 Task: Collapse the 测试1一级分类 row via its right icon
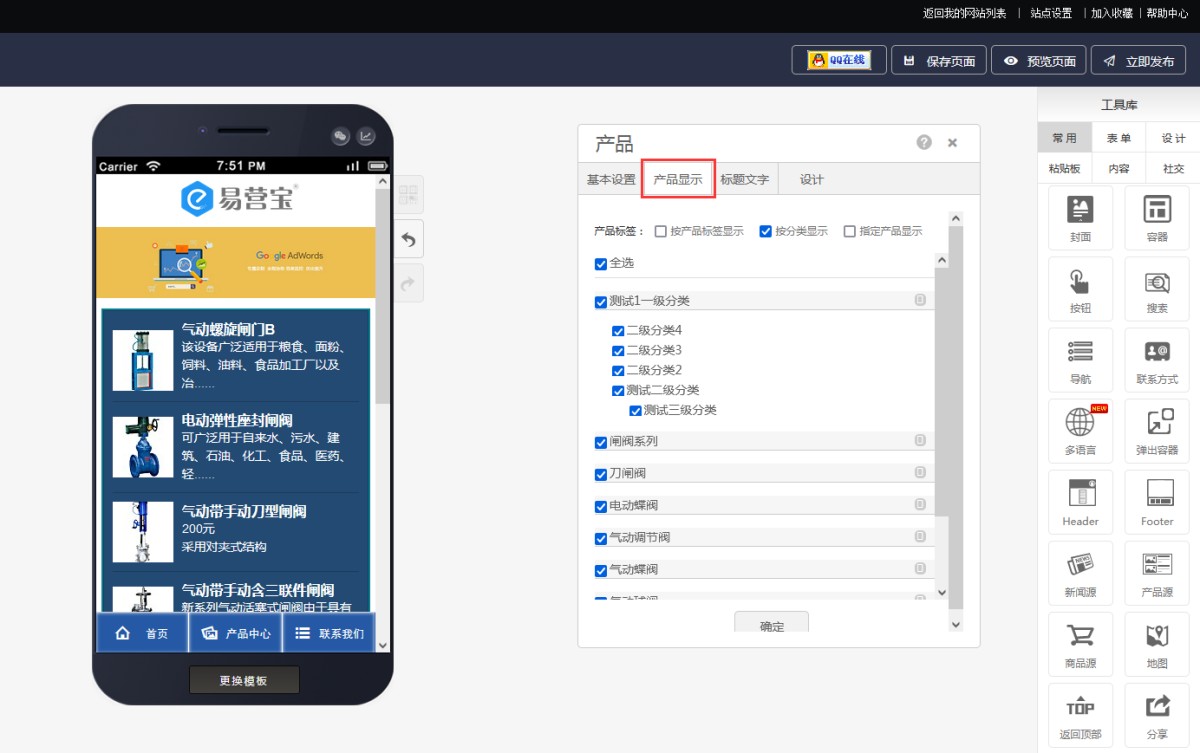coord(920,300)
